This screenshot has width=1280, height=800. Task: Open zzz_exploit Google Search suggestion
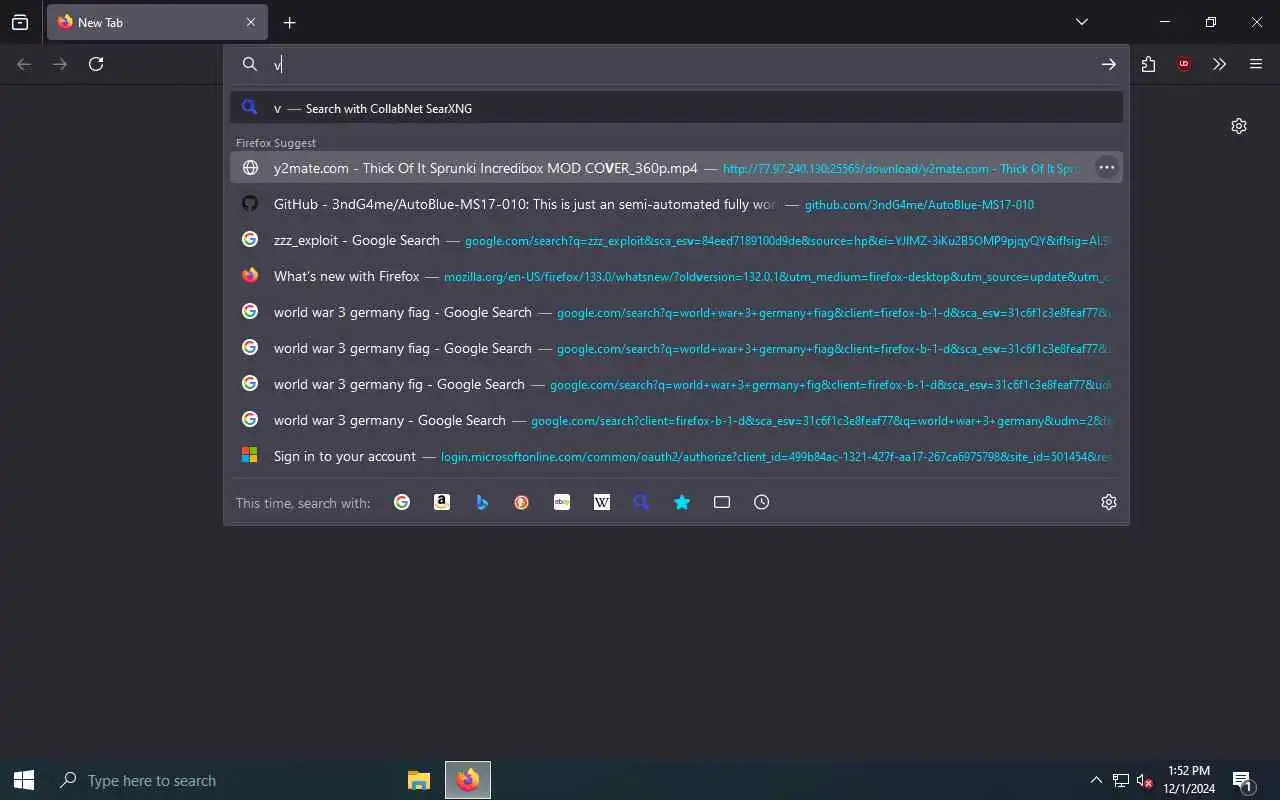[x=676, y=240]
